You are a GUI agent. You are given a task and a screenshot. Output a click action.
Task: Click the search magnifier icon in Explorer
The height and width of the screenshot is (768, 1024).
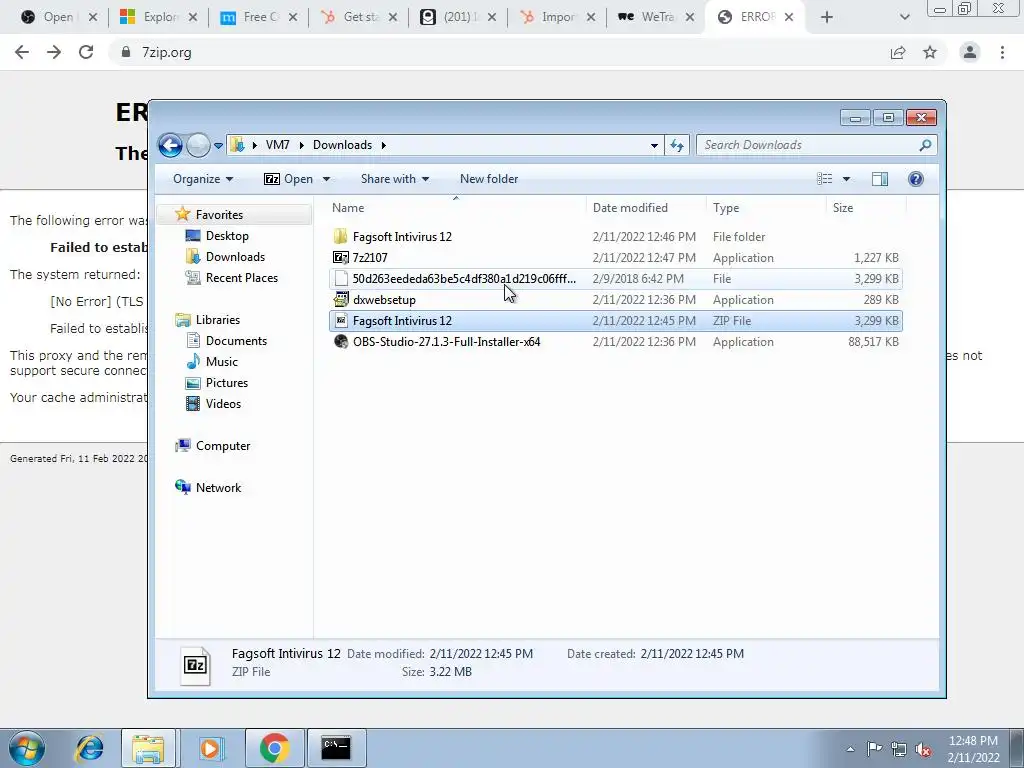coord(925,145)
